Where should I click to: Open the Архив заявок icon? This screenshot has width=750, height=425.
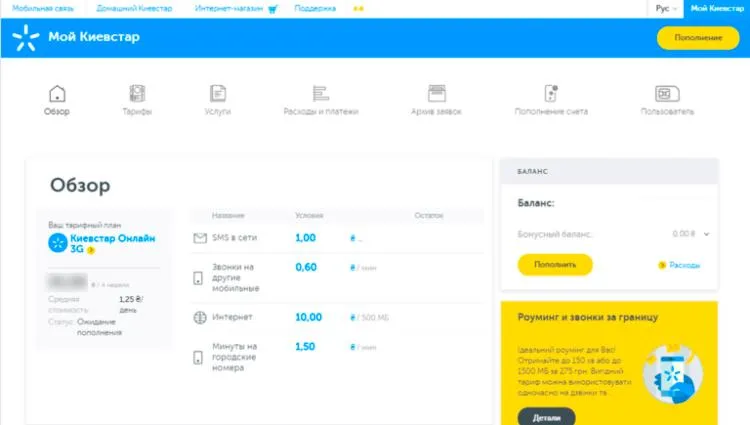click(436, 93)
